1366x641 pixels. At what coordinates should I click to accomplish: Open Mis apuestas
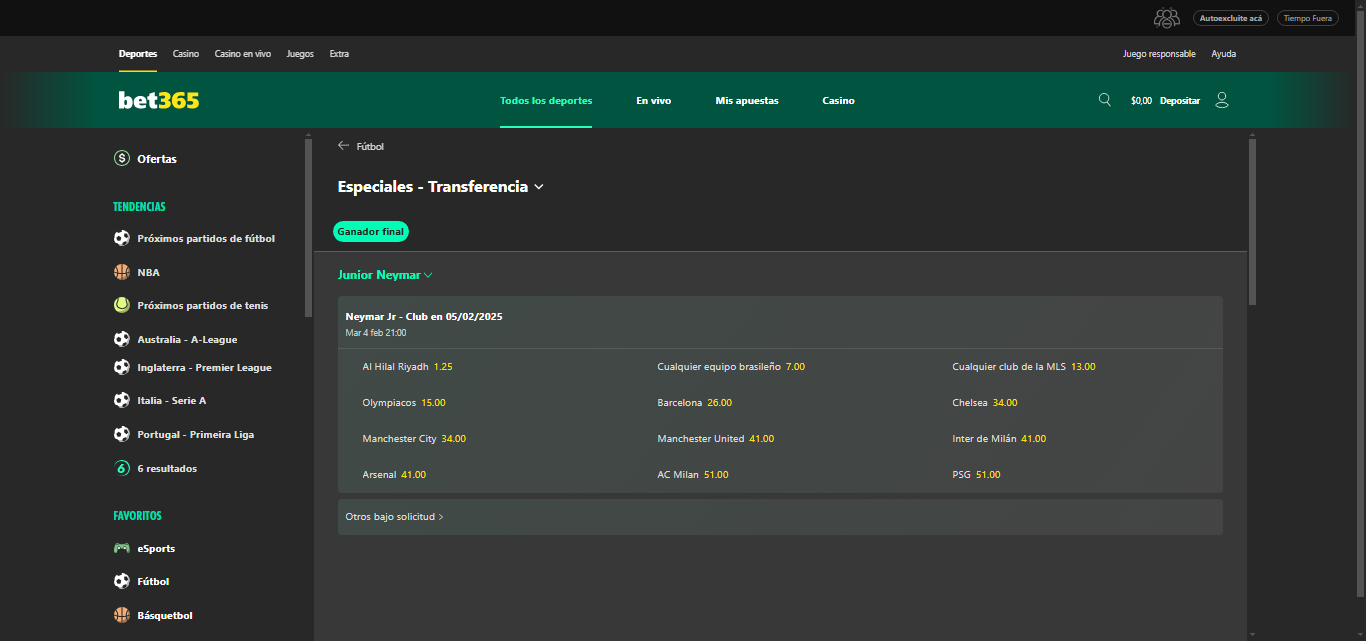coord(747,101)
